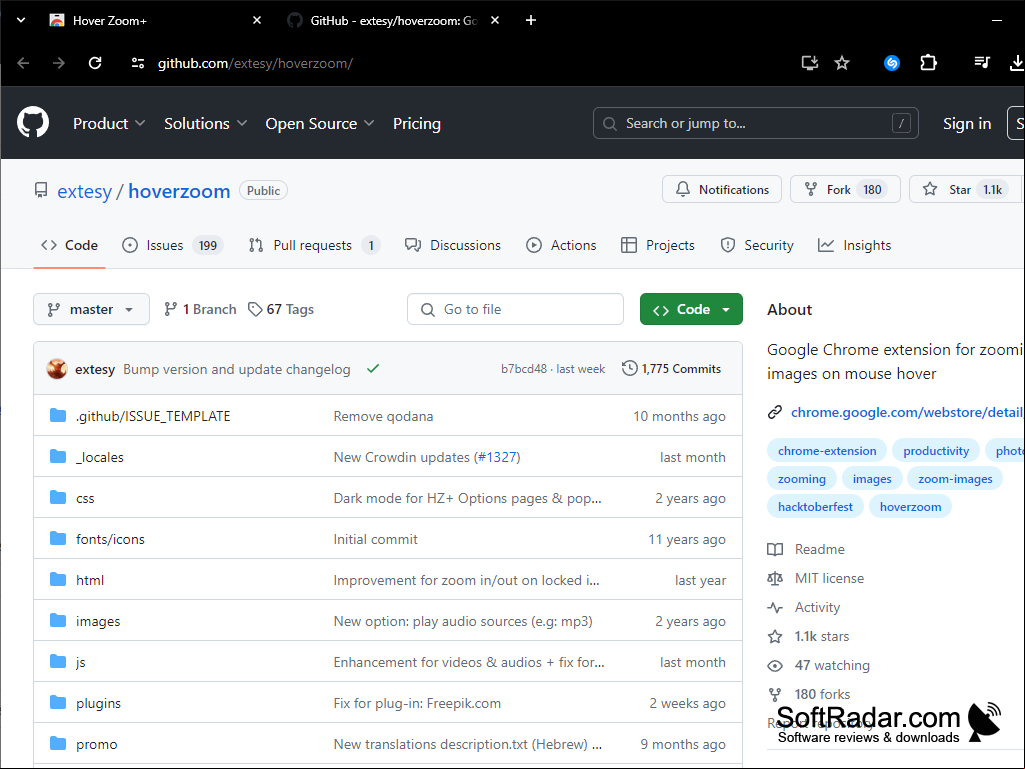Open the js folder
This screenshot has width=1025, height=769.
pos(80,662)
